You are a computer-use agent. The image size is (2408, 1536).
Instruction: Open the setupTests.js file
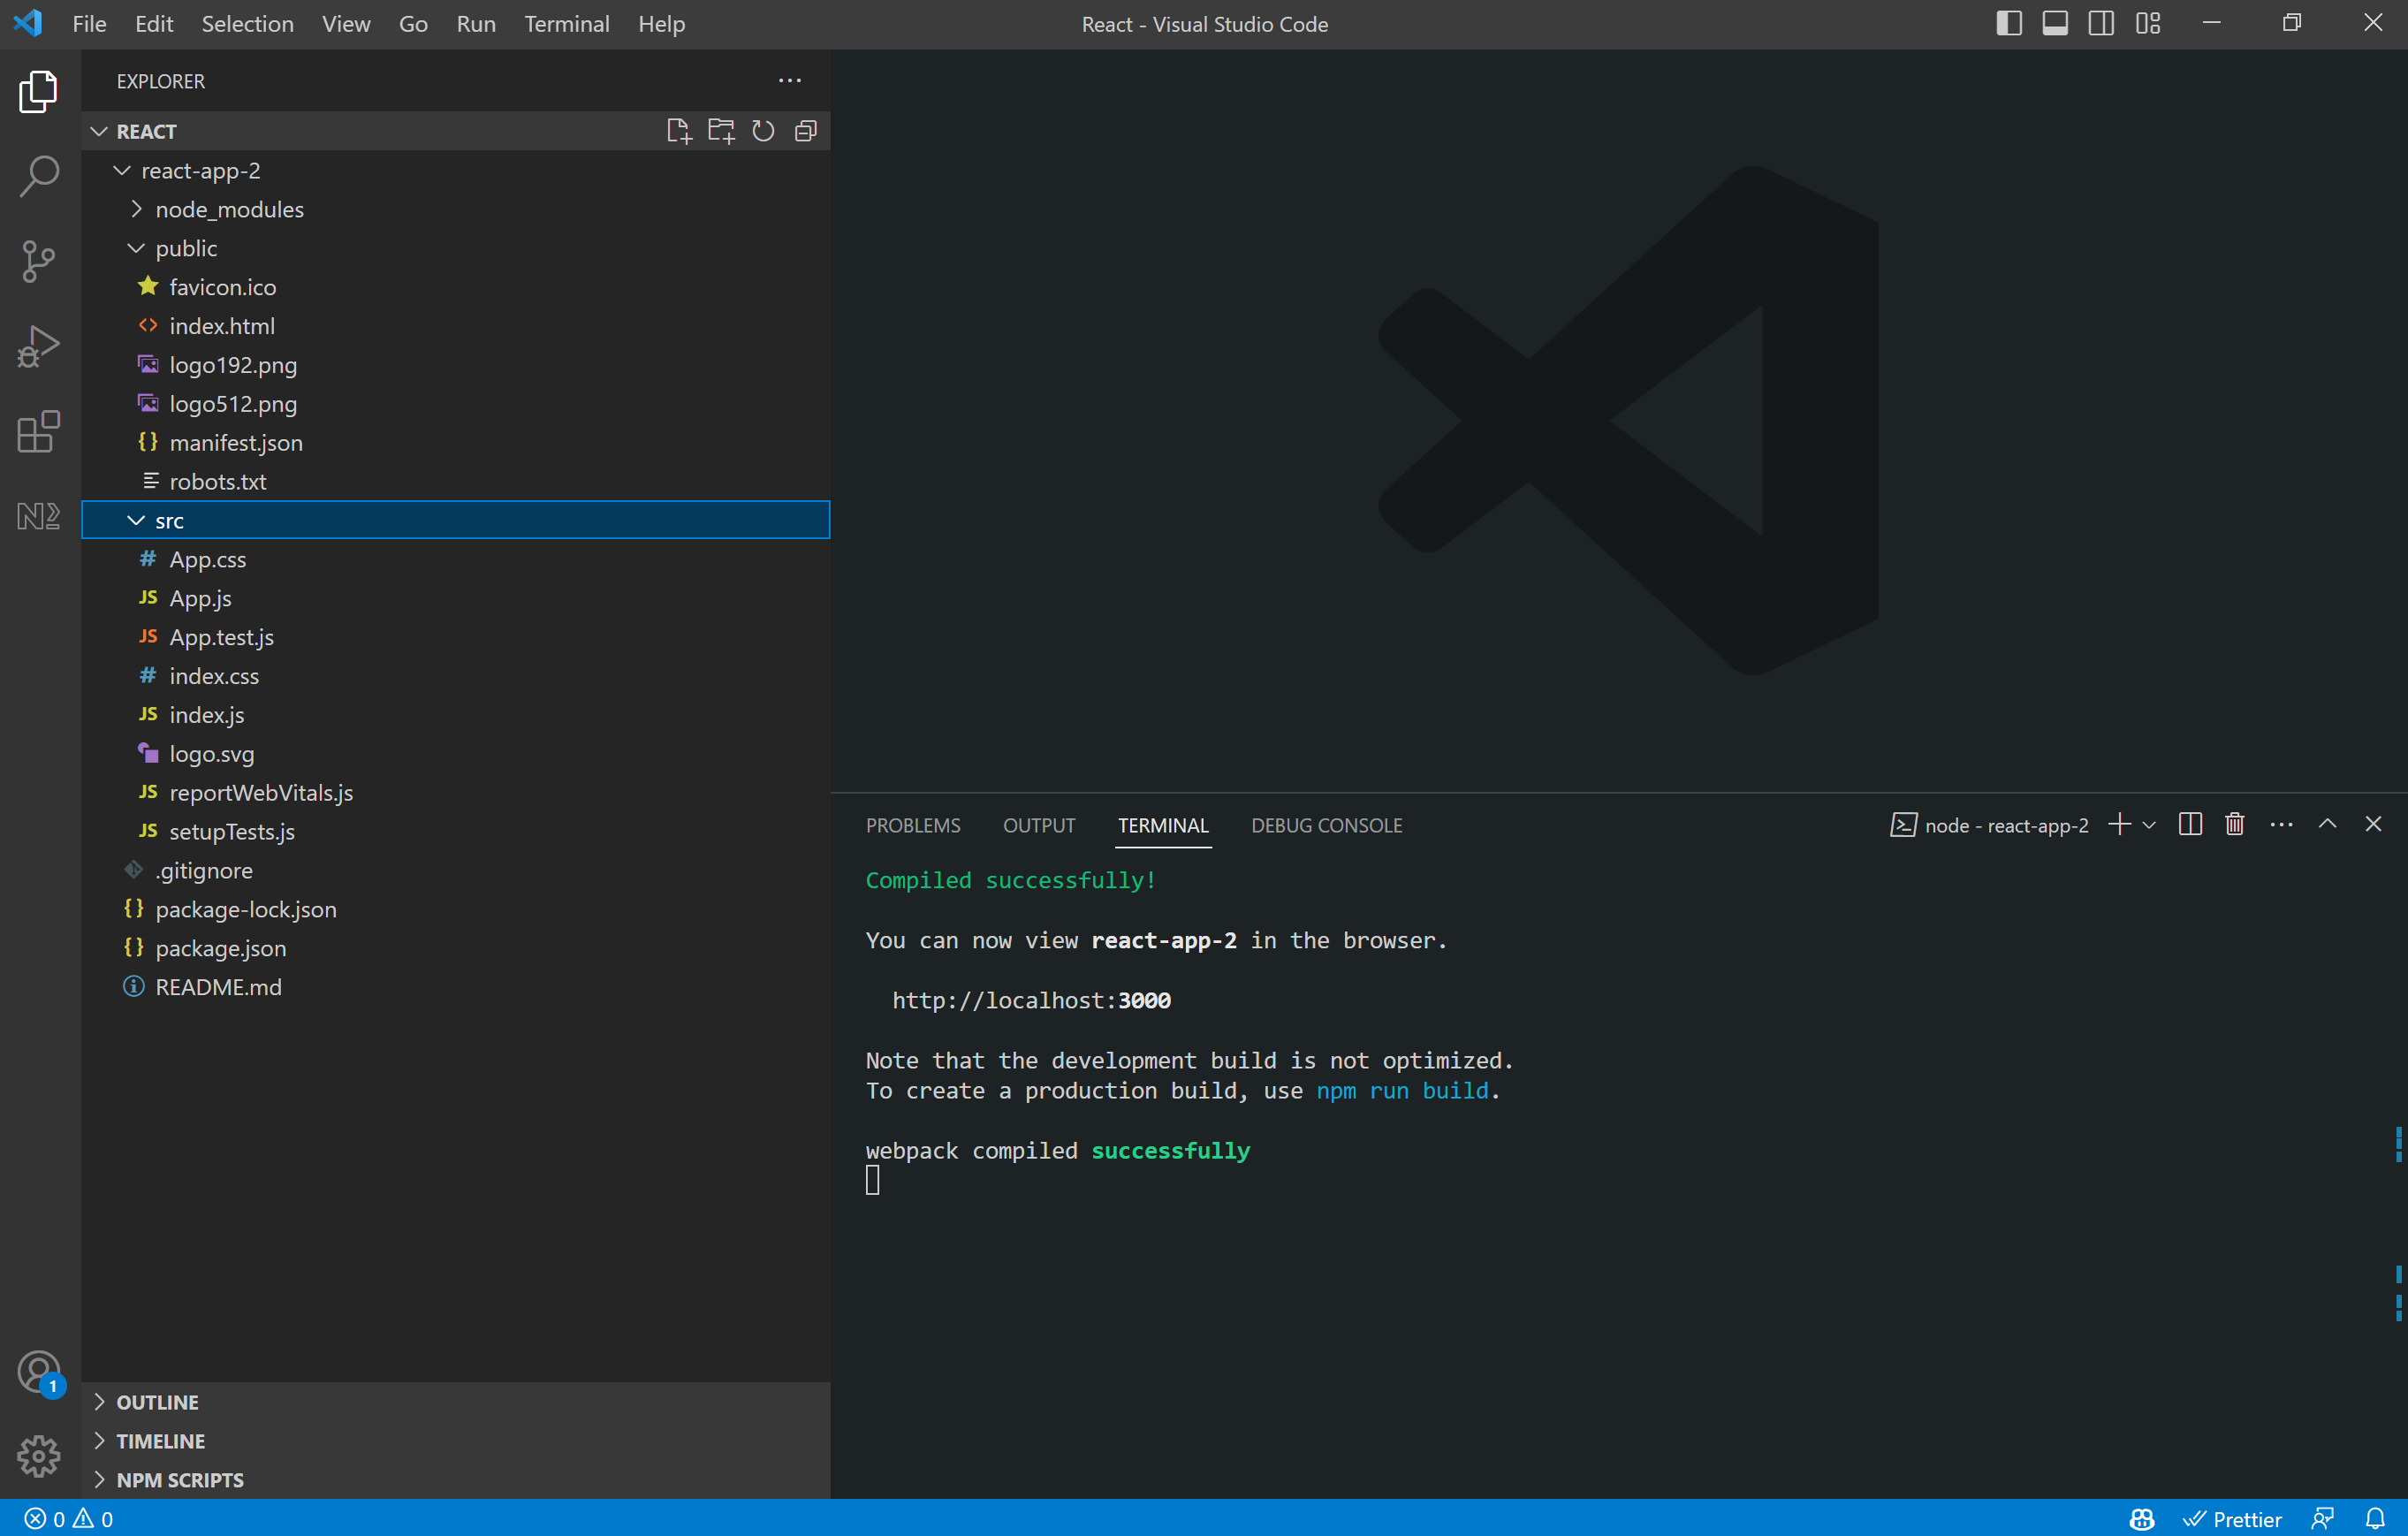coord(456,831)
